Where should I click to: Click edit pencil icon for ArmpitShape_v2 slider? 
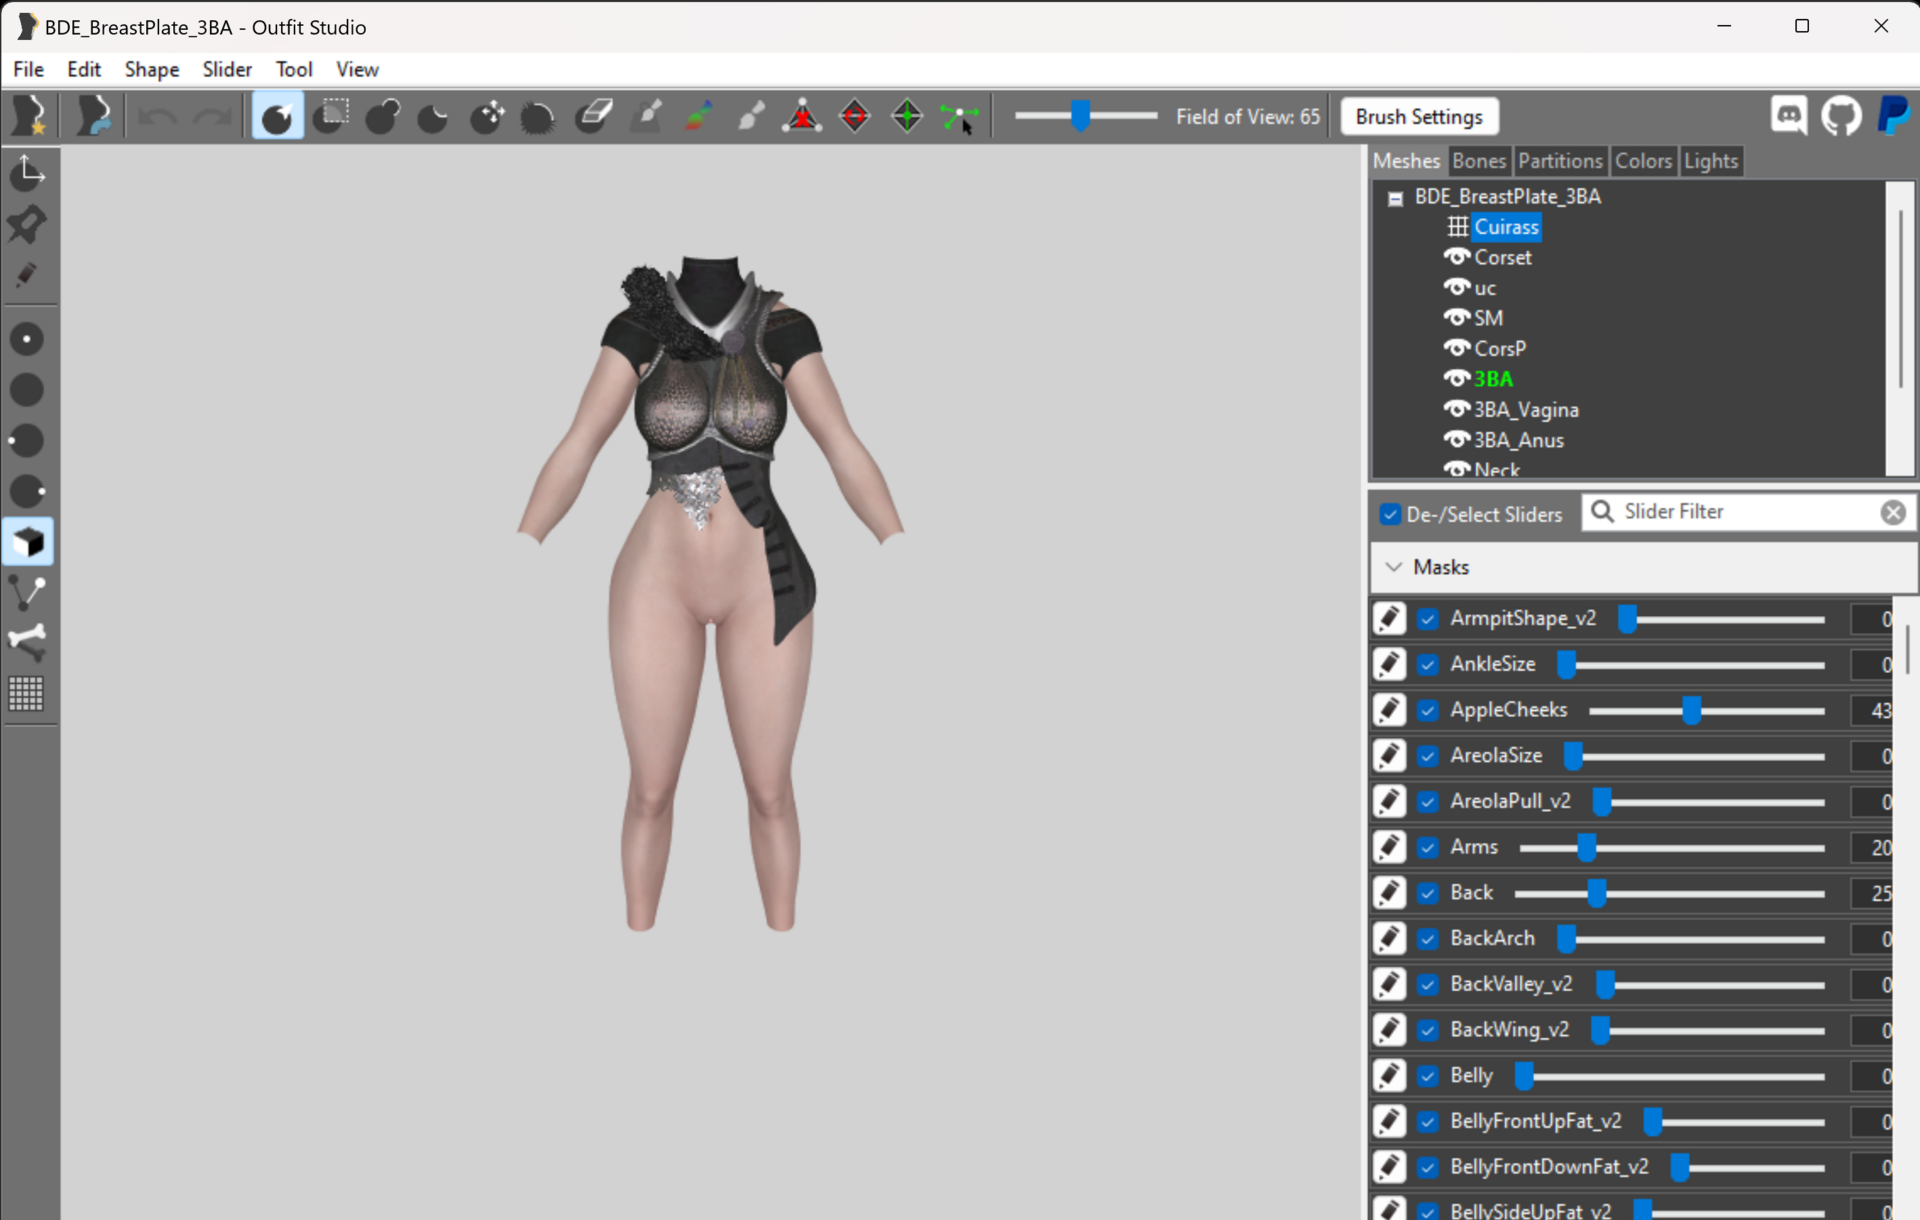pos(1390,619)
